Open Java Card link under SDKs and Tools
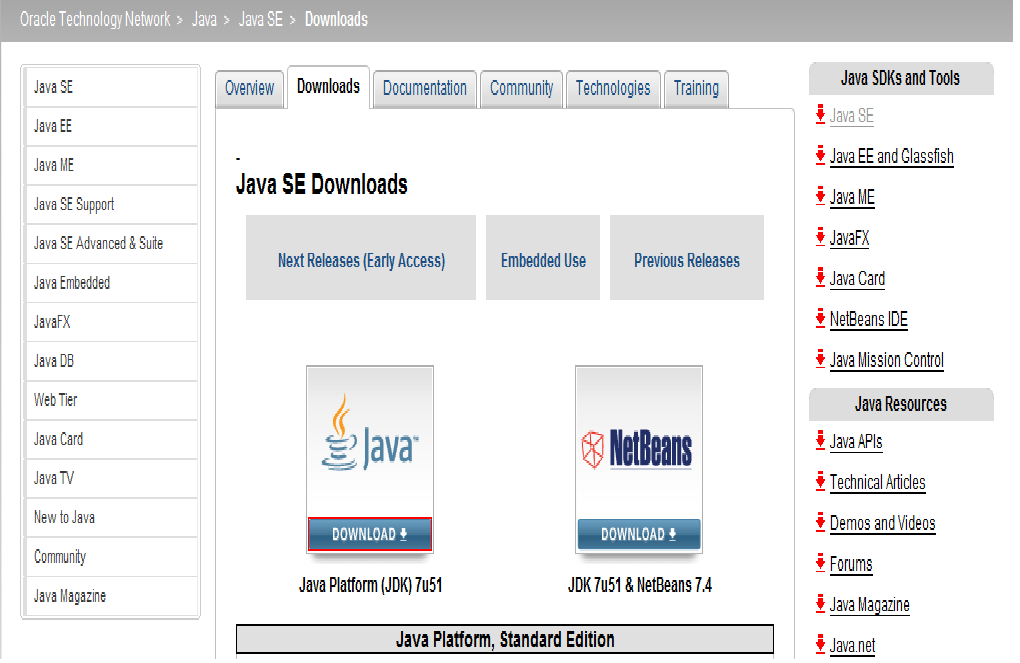1020x663 pixels. [x=857, y=279]
